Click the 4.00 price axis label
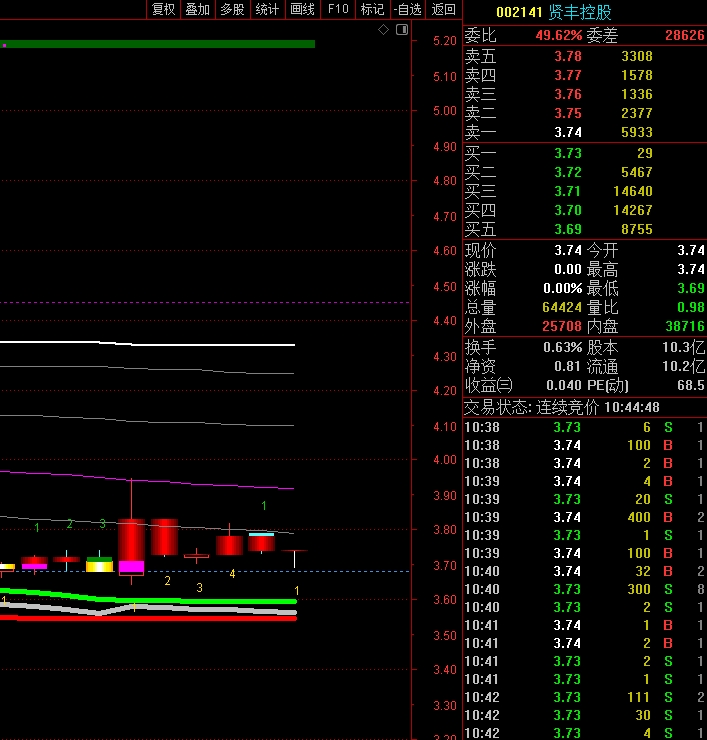 click(x=445, y=460)
